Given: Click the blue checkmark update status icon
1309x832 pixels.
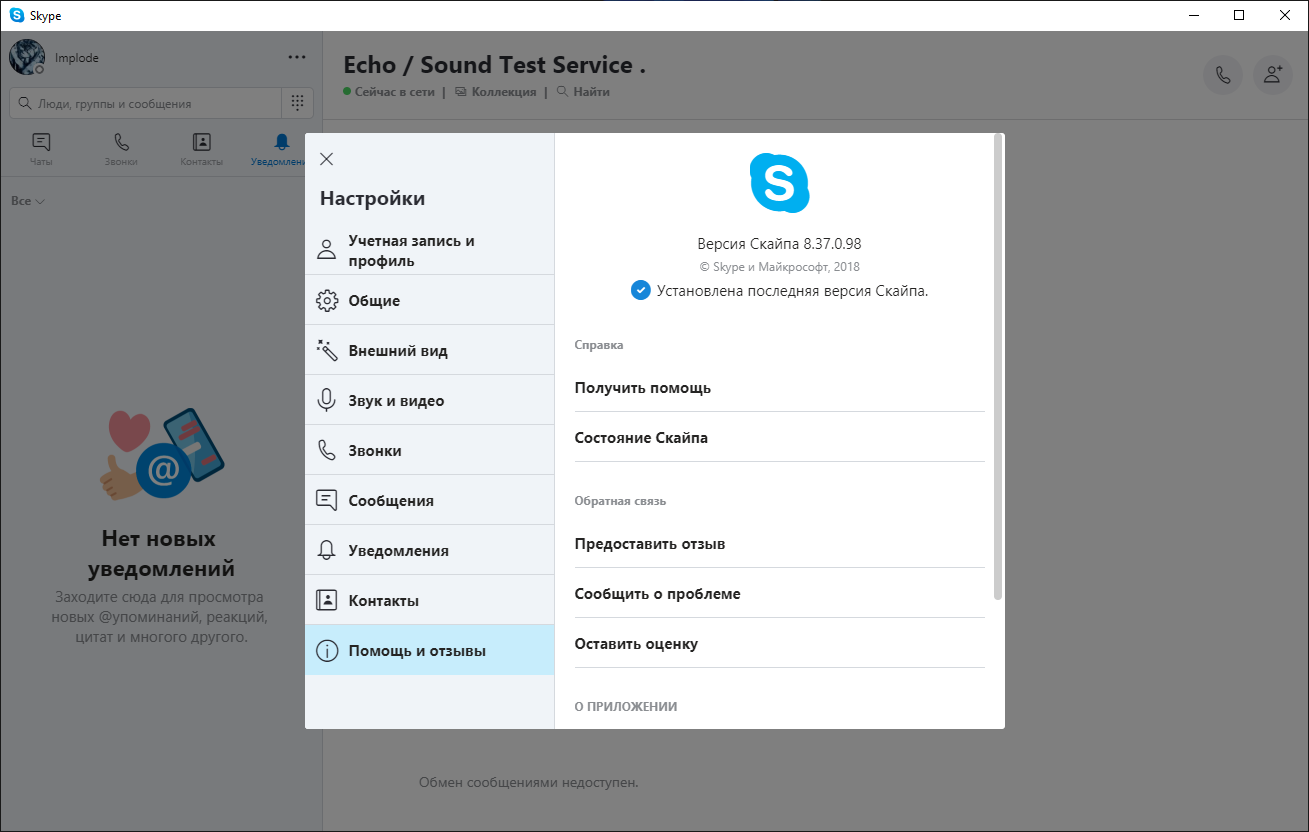Looking at the screenshot, I should pos(640,290).
